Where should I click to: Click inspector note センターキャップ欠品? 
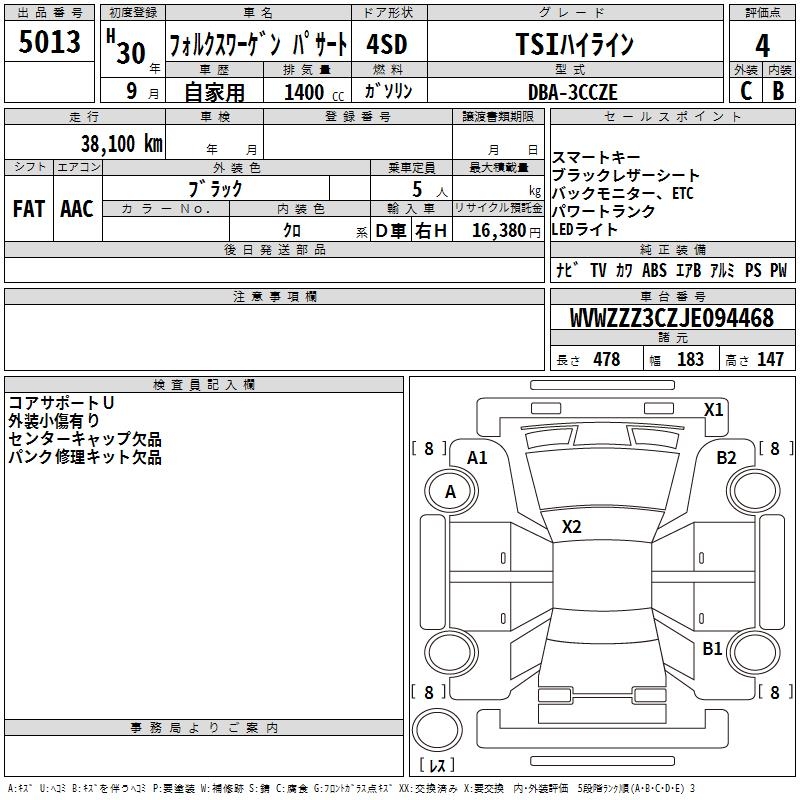coord(85,438)
